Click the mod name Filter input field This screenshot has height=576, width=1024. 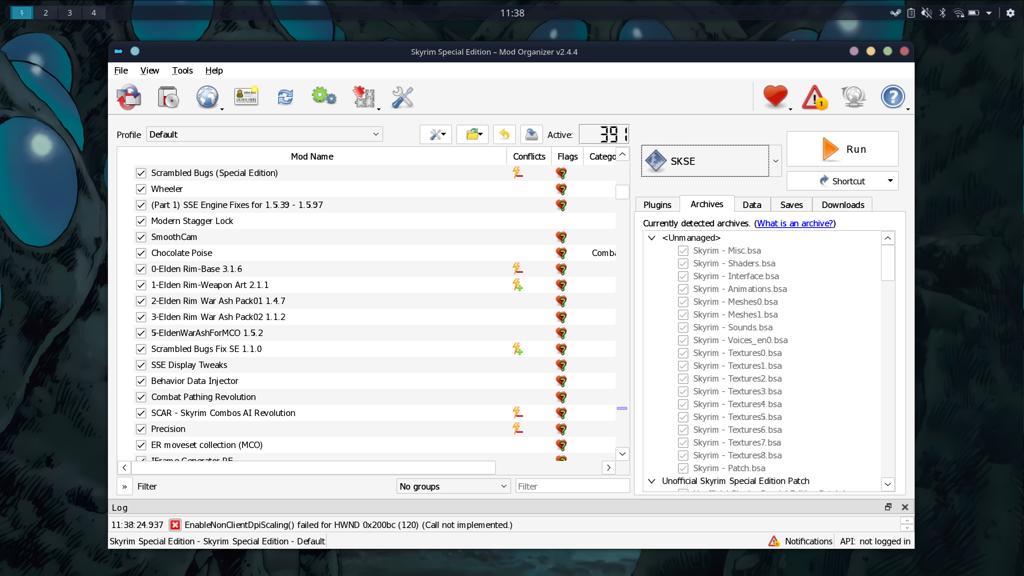click(572, 487)
